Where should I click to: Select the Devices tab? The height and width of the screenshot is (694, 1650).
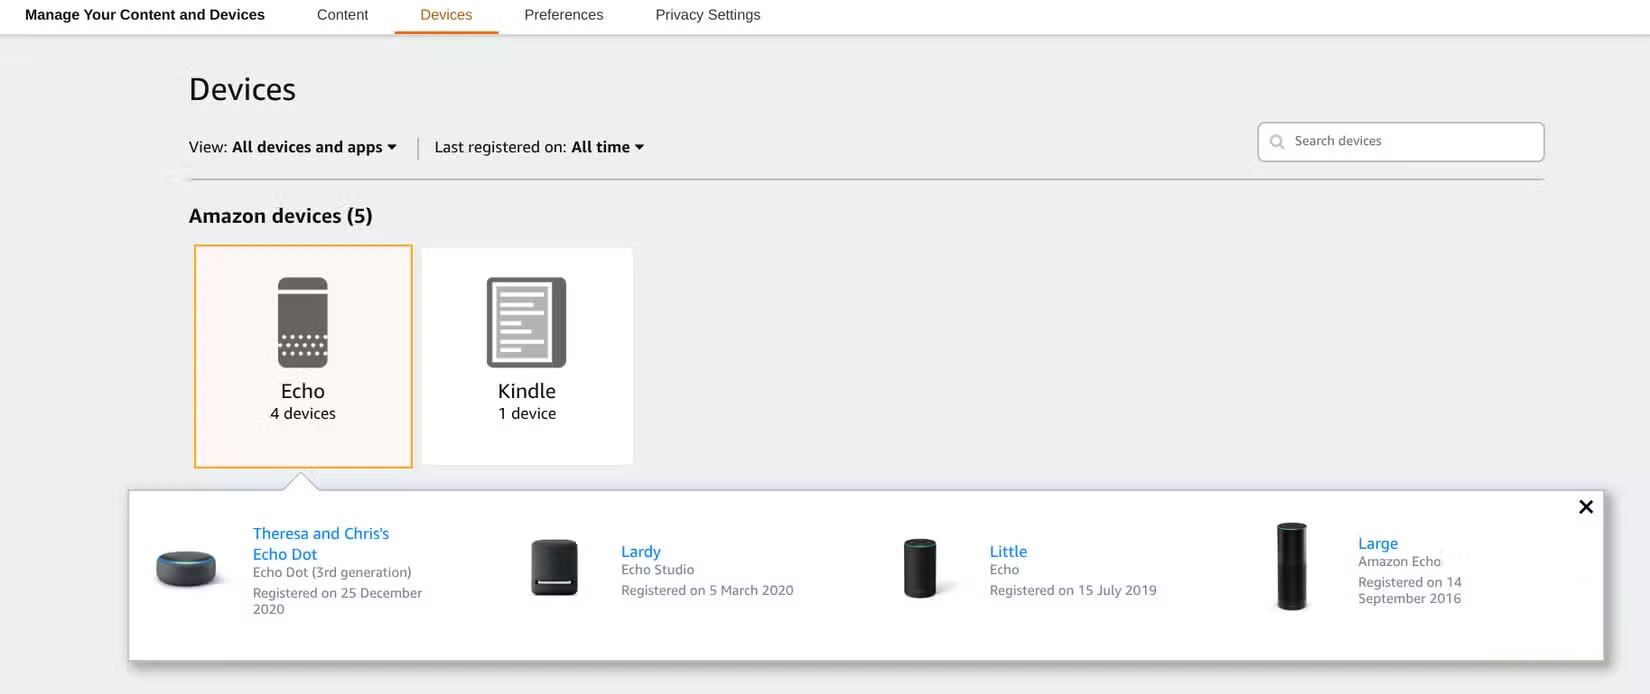(446, 15)
